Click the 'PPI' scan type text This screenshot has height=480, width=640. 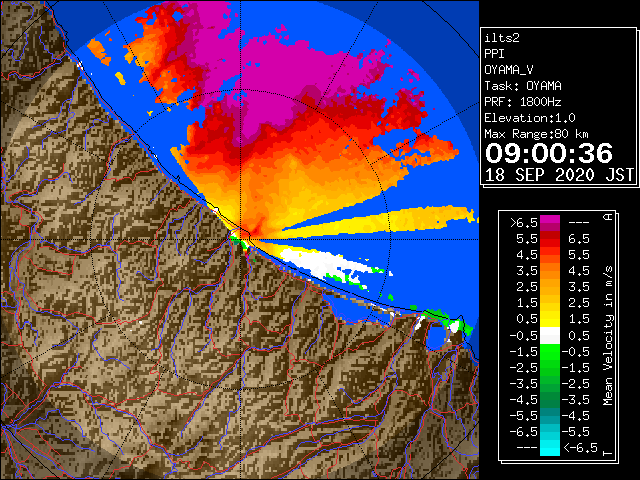pyautogui.click(x=494, y=54)
